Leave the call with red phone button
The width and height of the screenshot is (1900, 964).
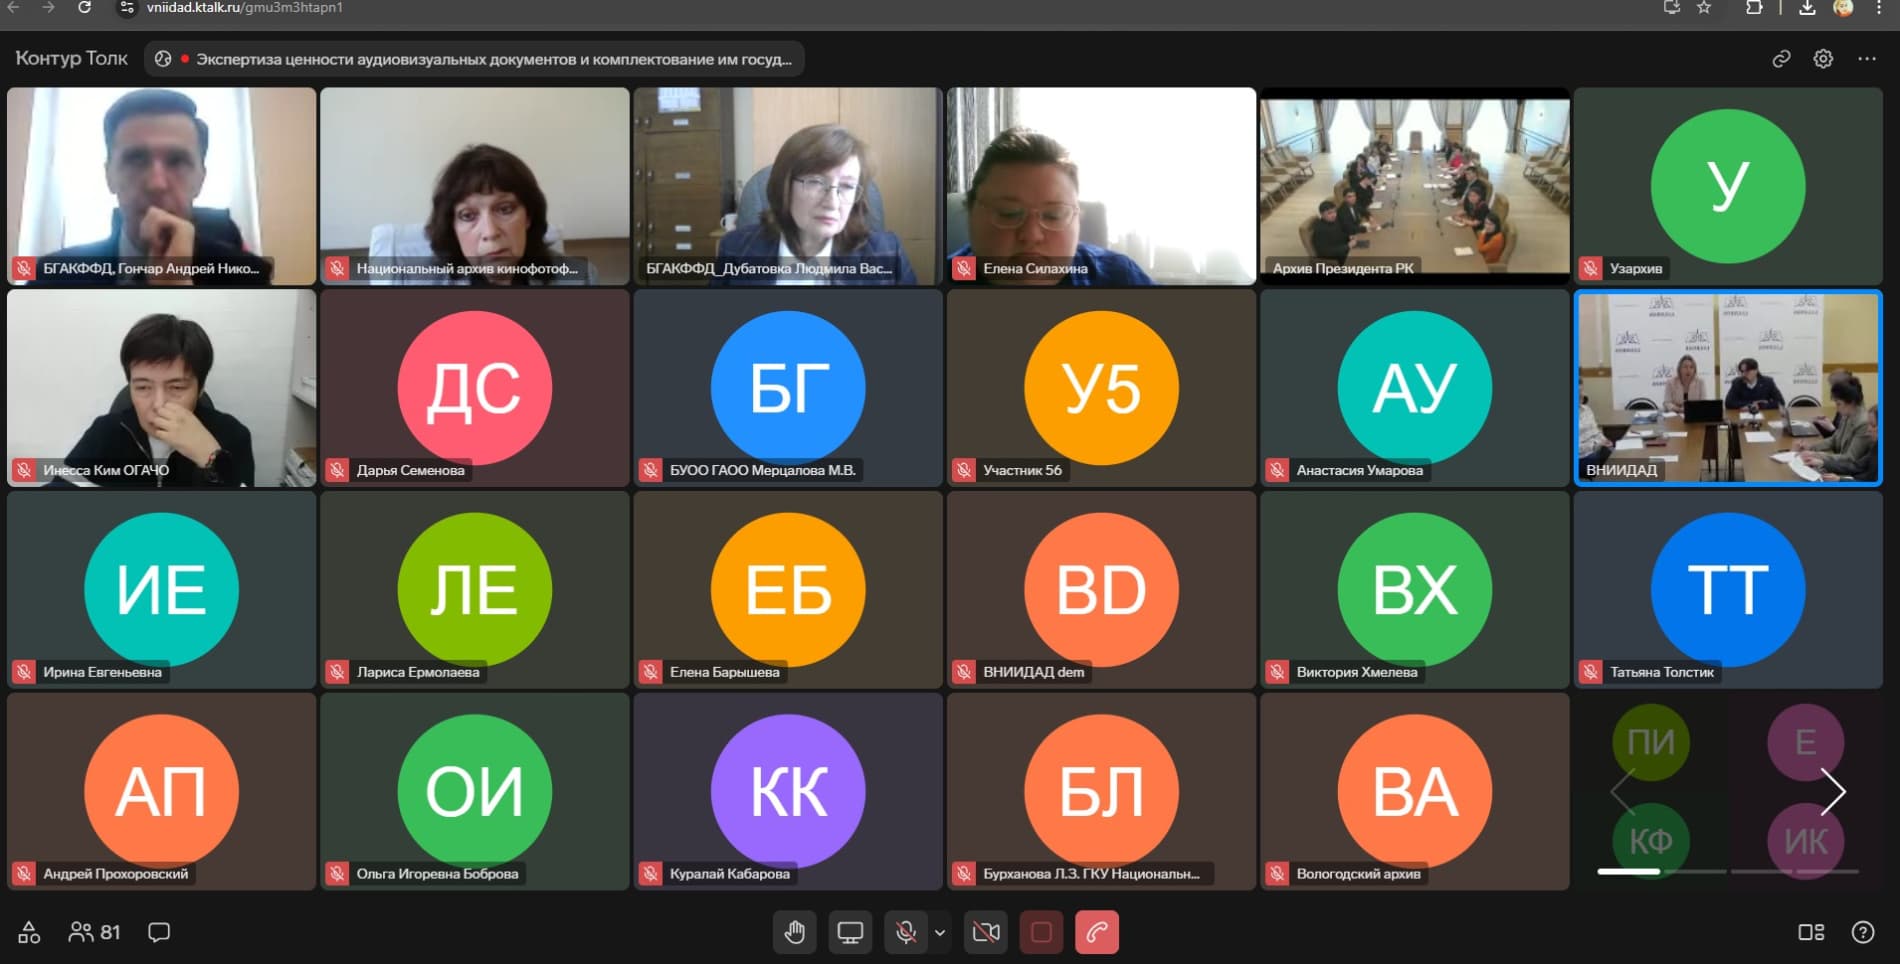coord(1097,932)
